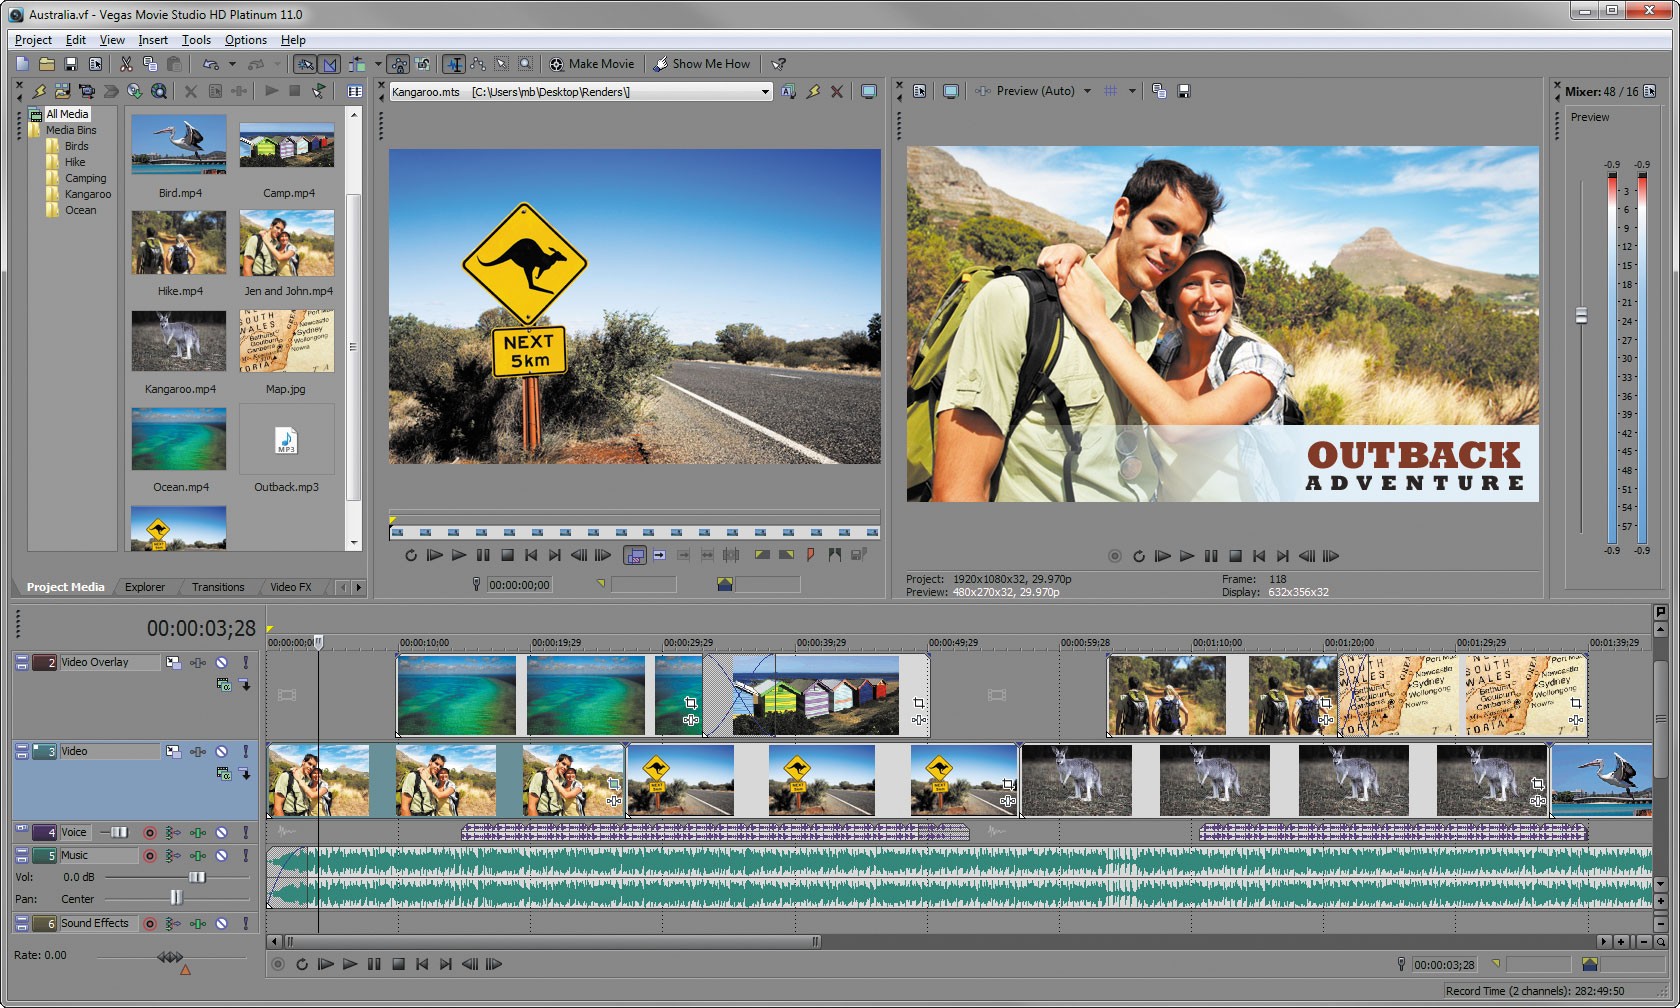Switch to the Transitions tab
Screen dimensions: 1680x1008
(x=218, y=587)
